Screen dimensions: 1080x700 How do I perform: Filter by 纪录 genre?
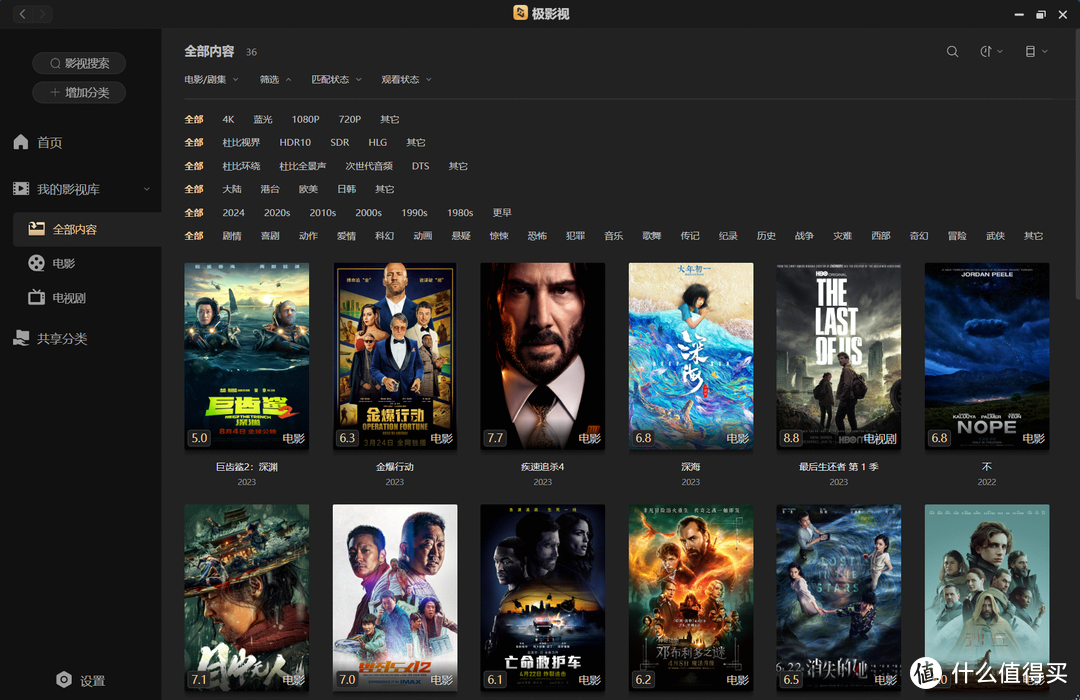pyautogui.click(x=728, y=236)
